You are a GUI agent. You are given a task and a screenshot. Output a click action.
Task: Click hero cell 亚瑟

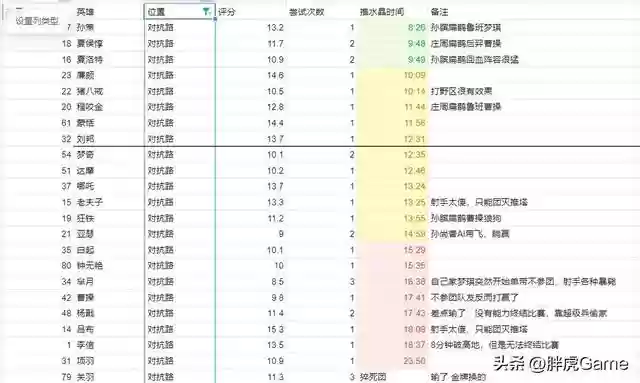click(x=85, y=234)
